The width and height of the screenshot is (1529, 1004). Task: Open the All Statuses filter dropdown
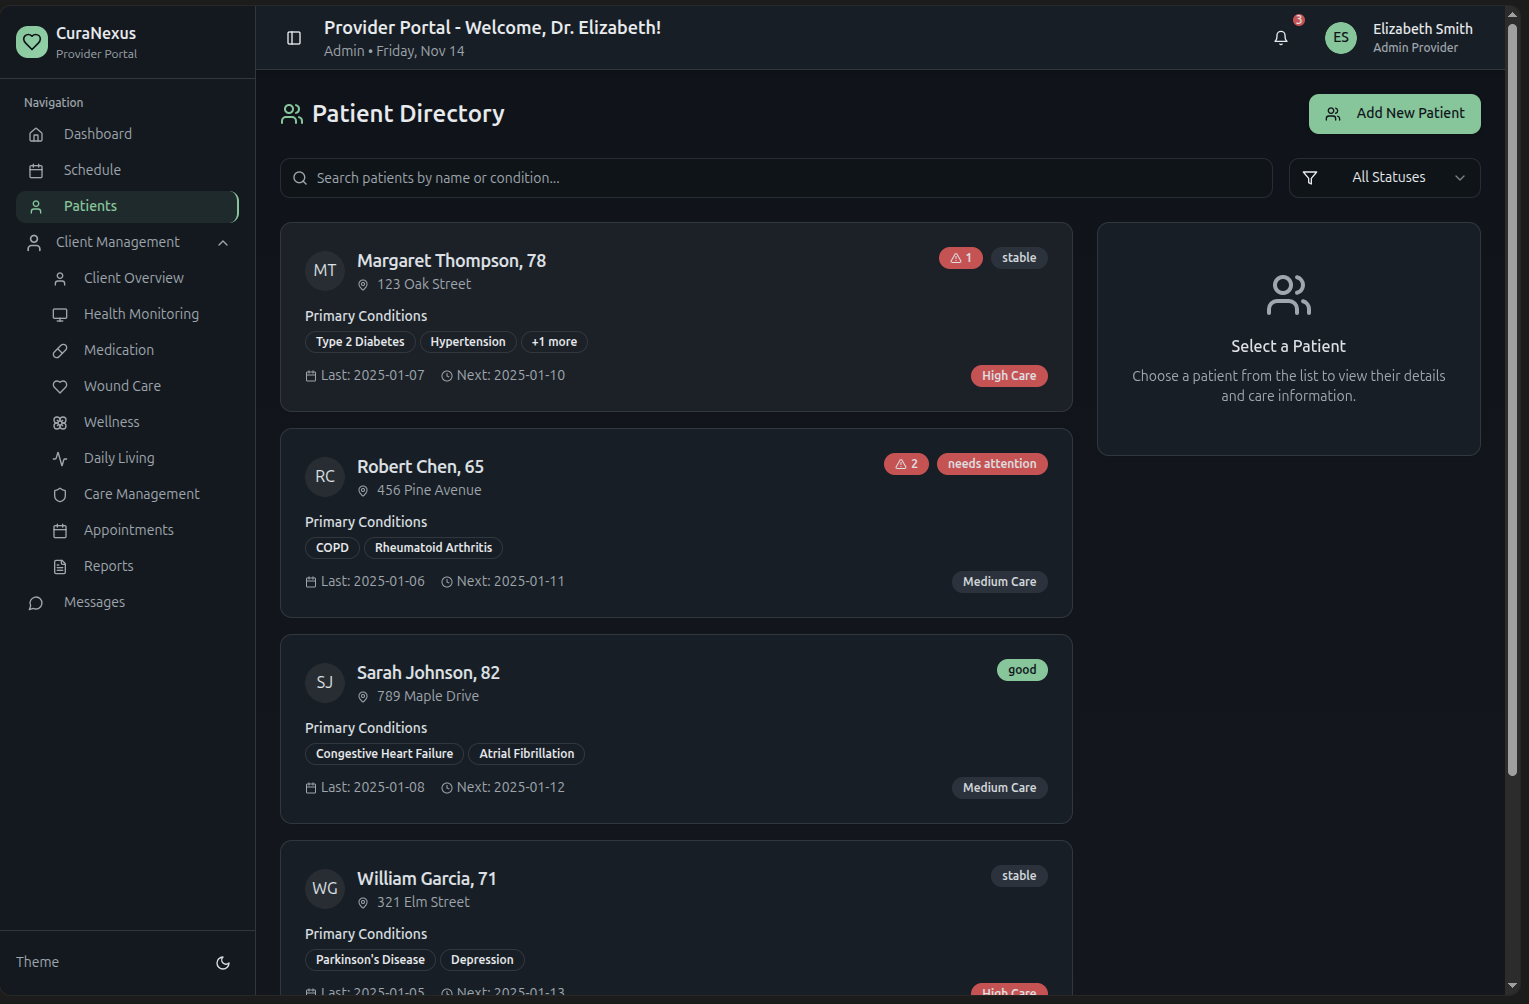1384,178
